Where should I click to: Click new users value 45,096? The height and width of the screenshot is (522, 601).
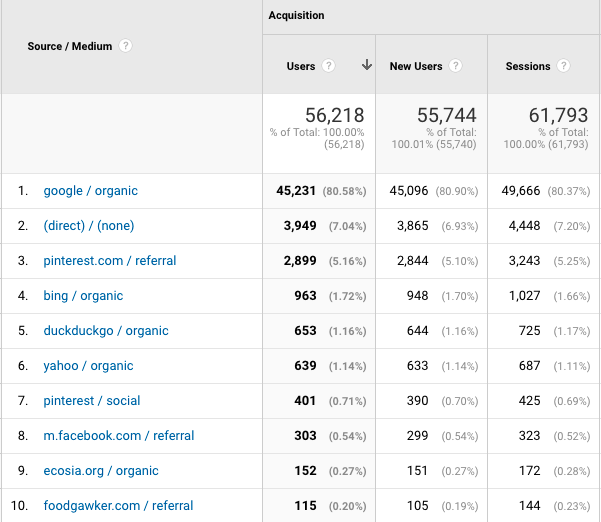(409, 190)
